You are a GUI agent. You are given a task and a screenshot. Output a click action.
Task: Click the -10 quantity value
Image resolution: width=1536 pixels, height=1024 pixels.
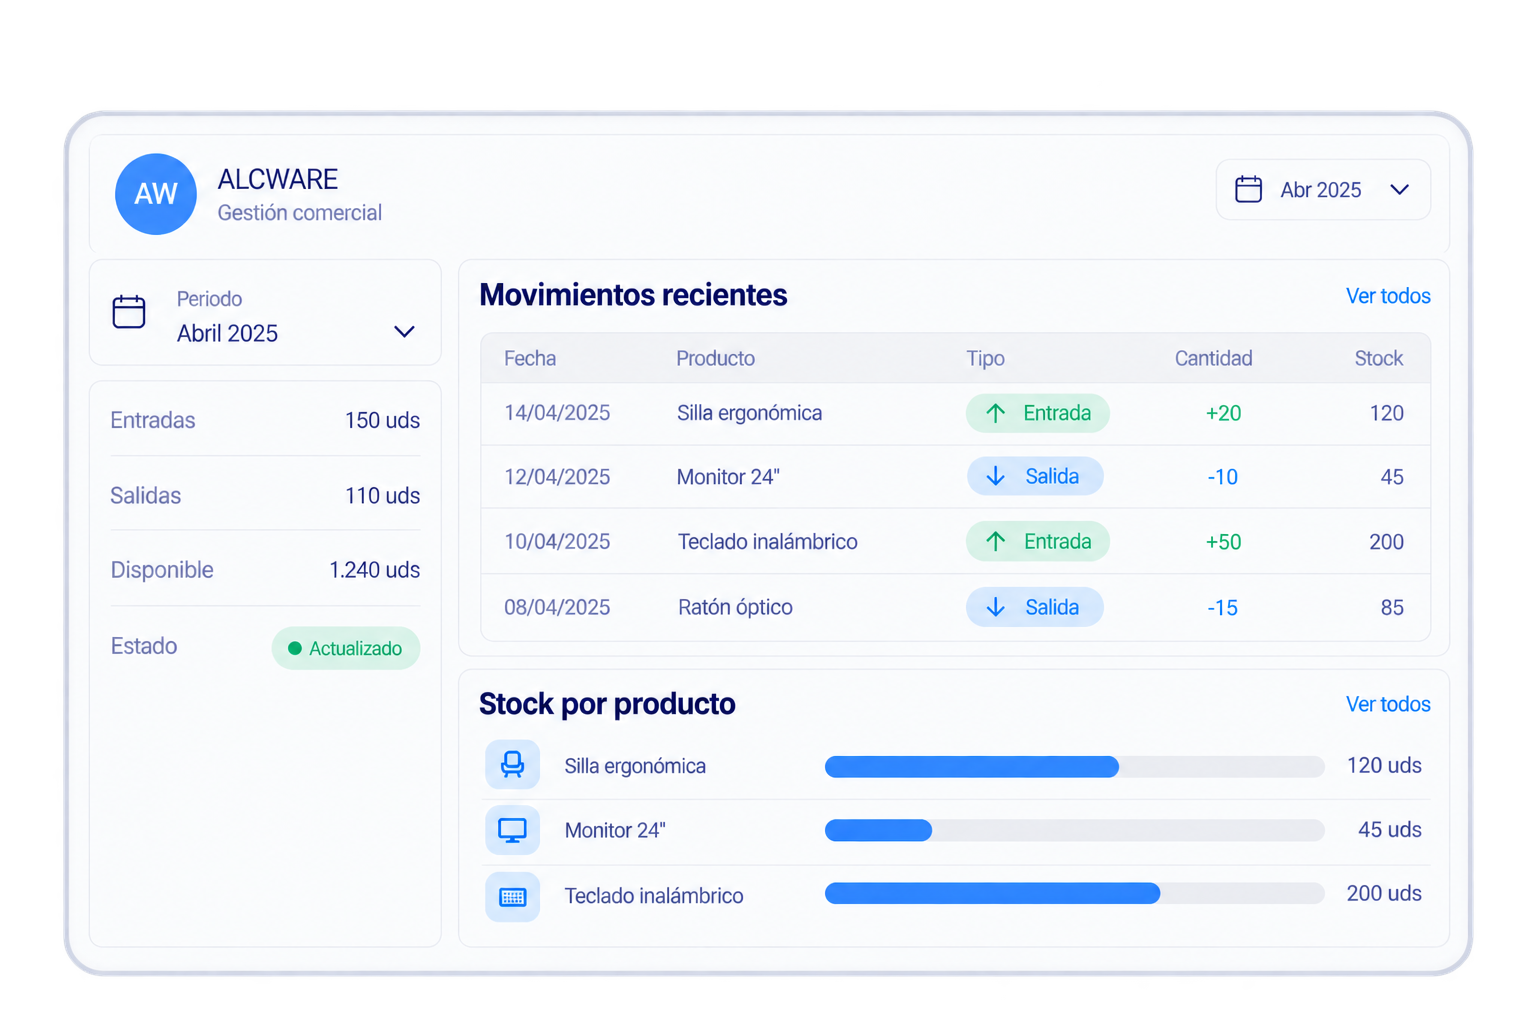click(1222, 477)
